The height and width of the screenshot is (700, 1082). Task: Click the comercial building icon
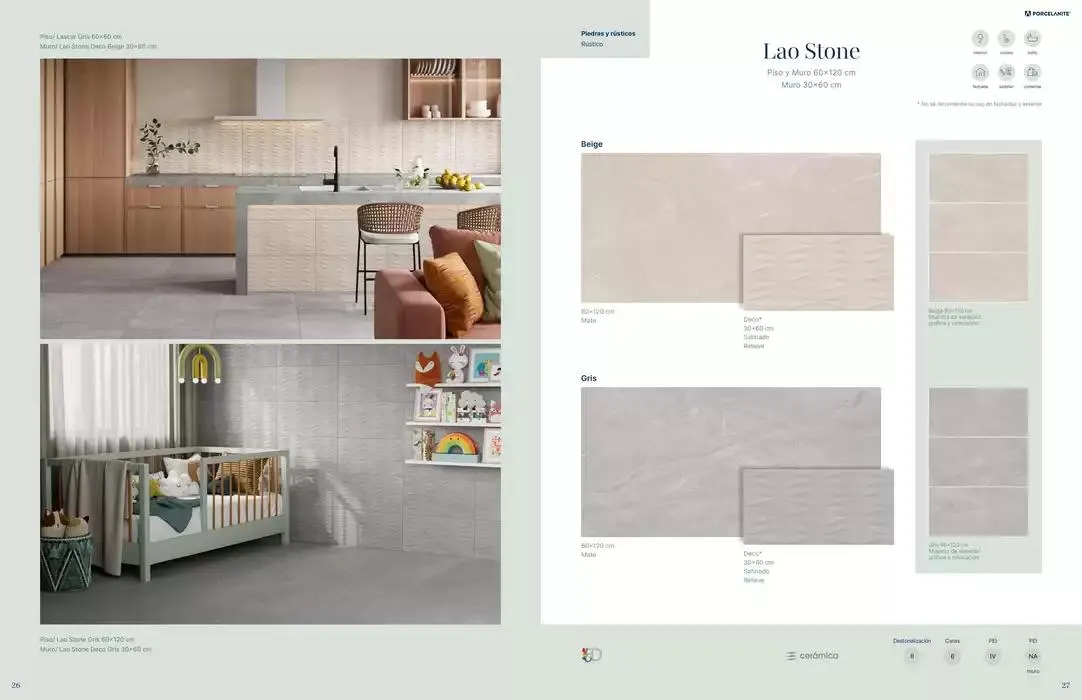1032,73
